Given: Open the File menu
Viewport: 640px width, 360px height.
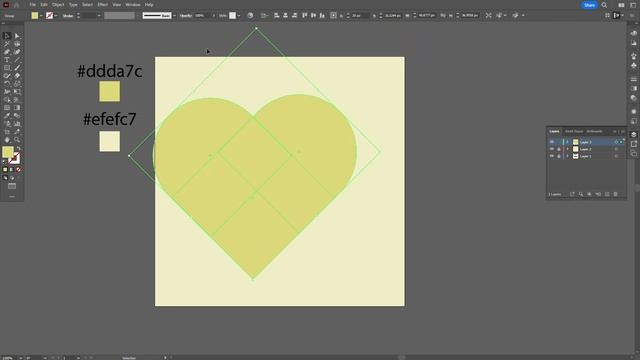Looking at the screenshot, I should coord(32,5).
